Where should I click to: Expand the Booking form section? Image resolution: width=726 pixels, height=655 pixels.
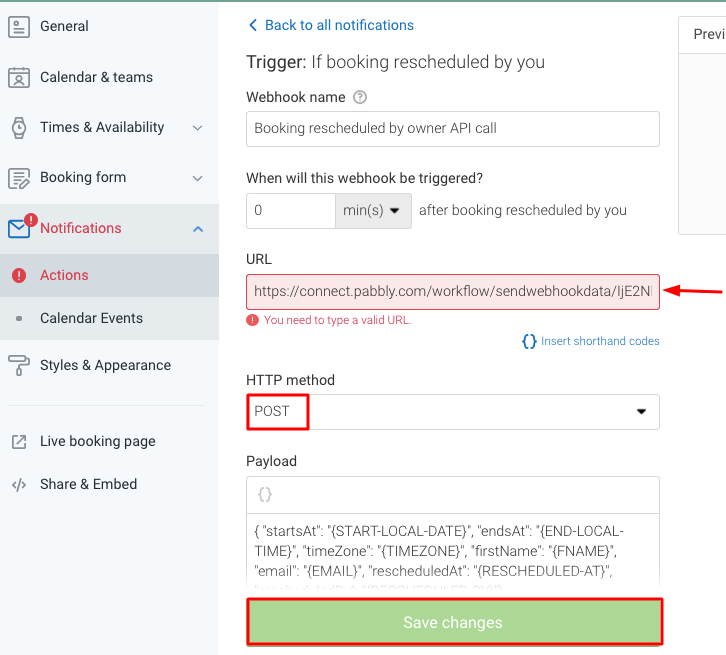click(x=197, y=178)
